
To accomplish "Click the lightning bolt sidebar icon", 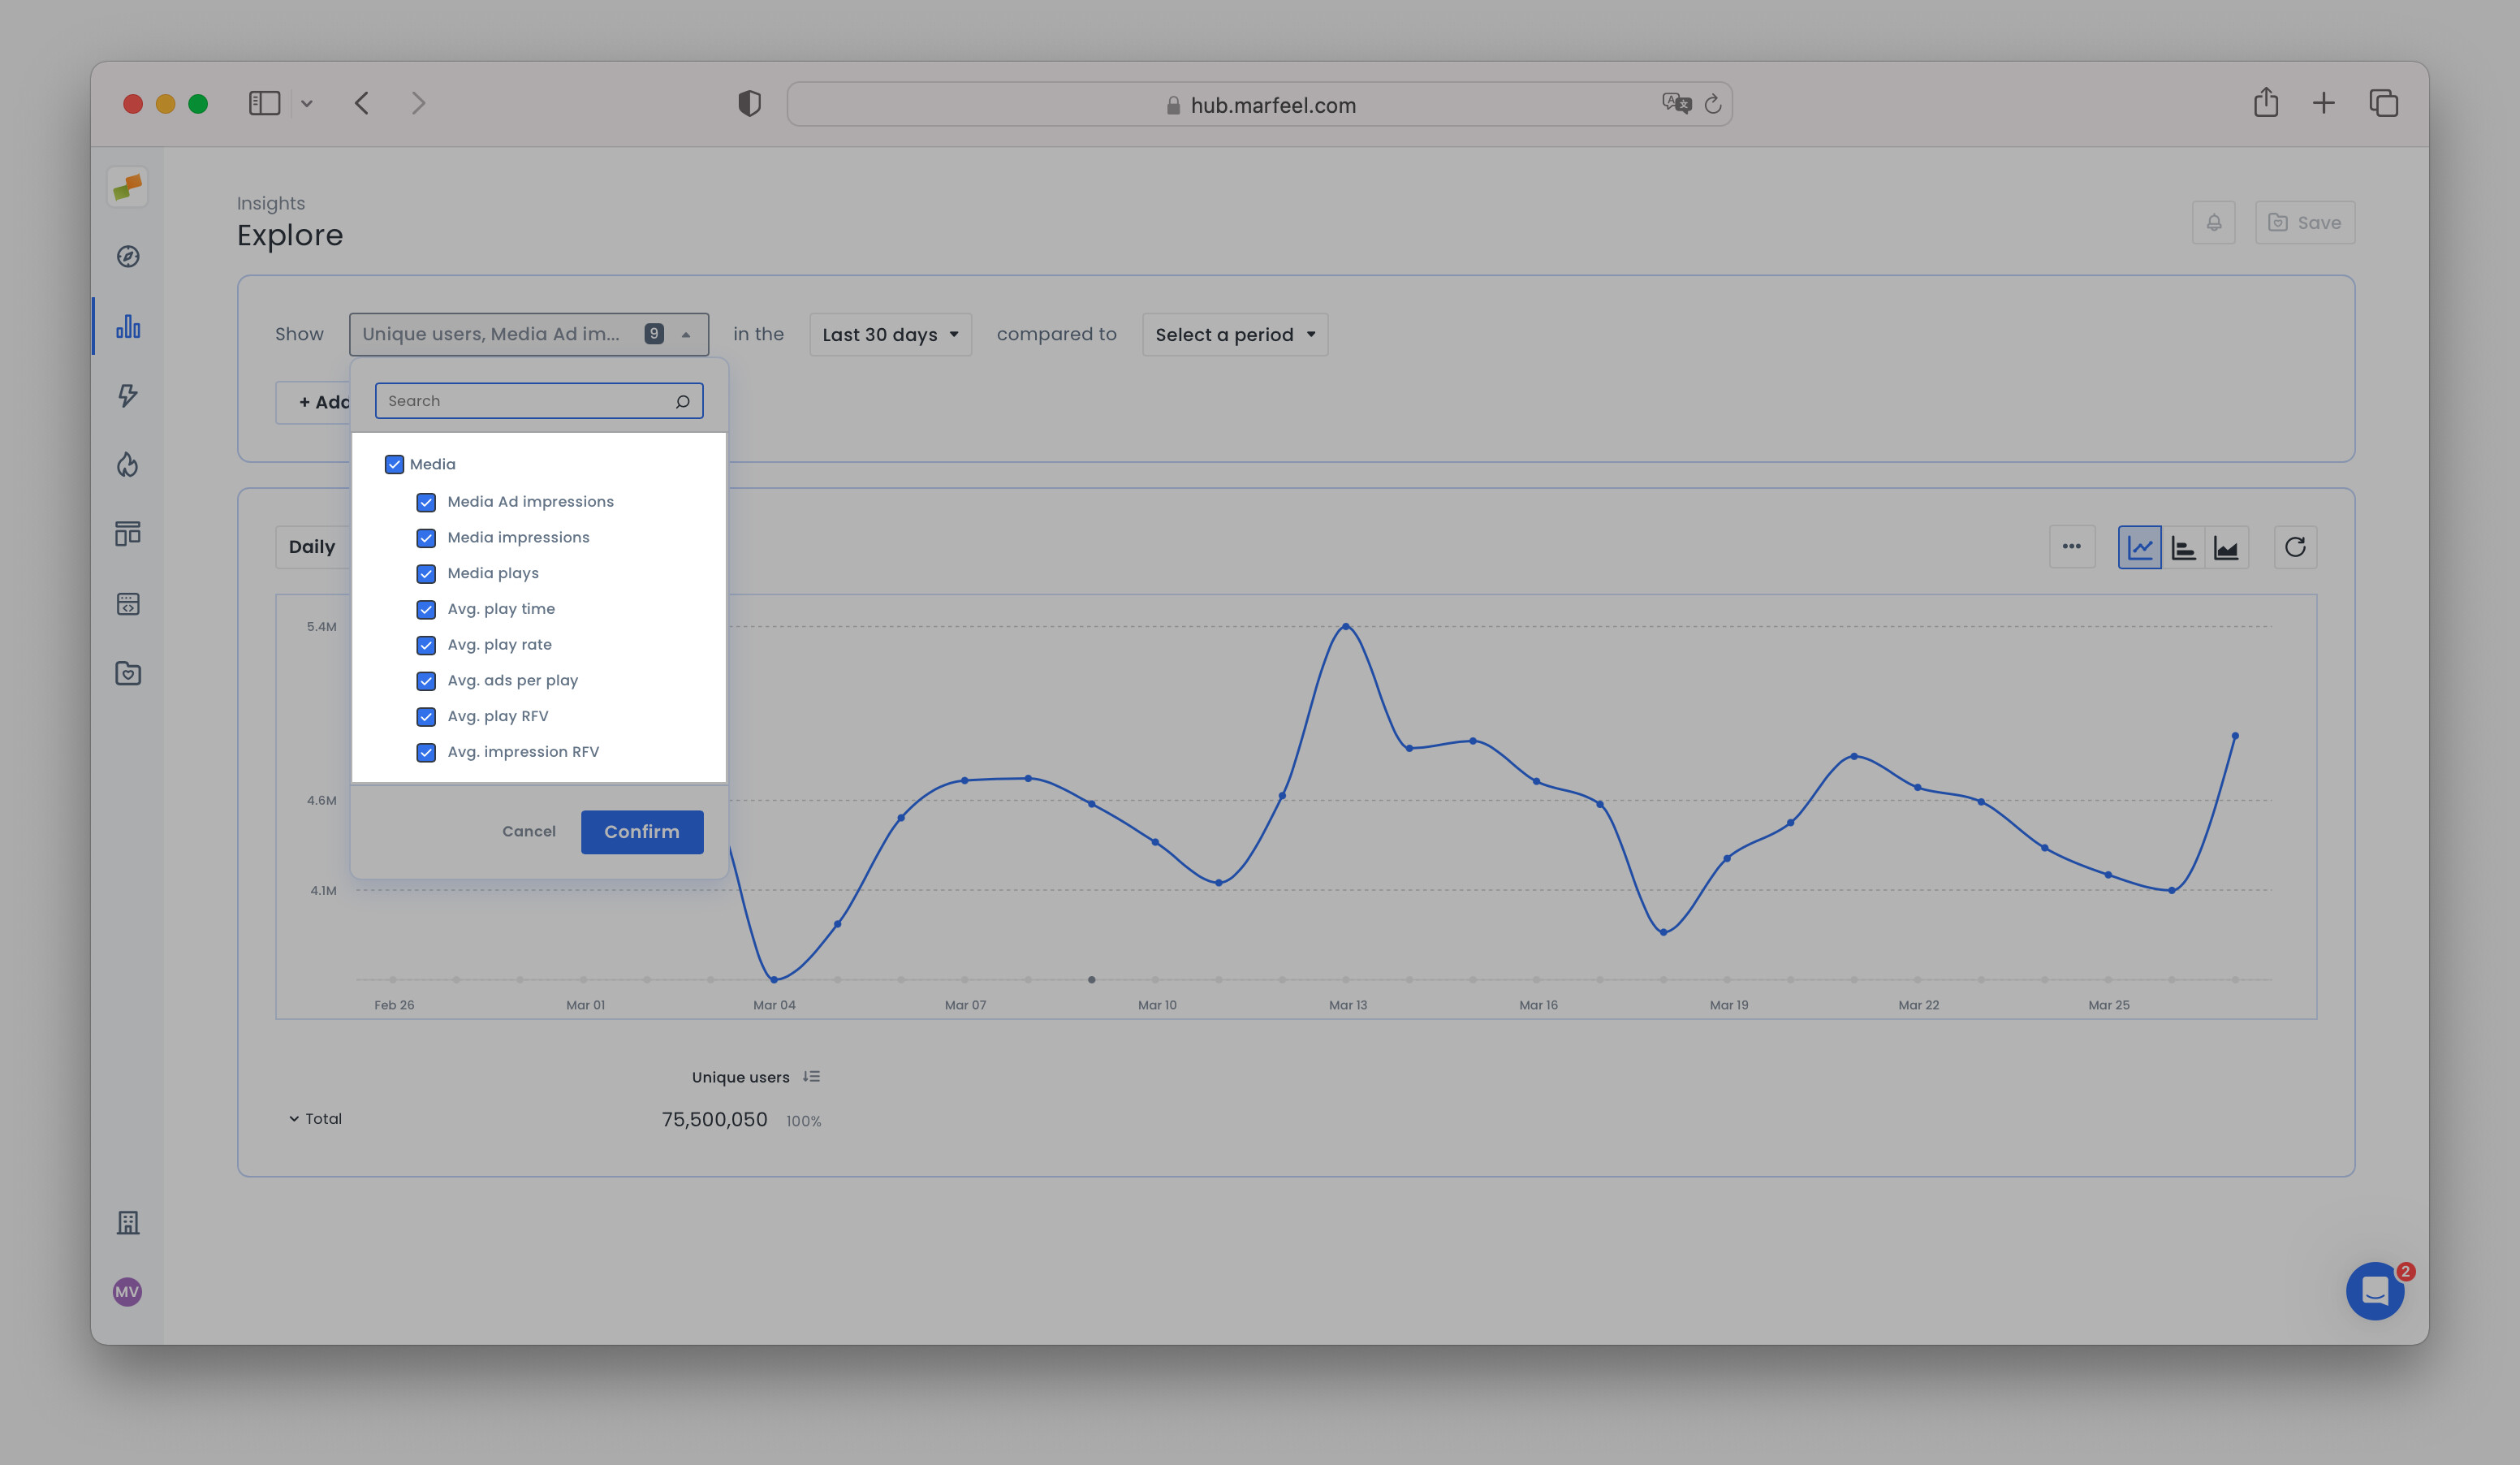I will pos(127,396).
